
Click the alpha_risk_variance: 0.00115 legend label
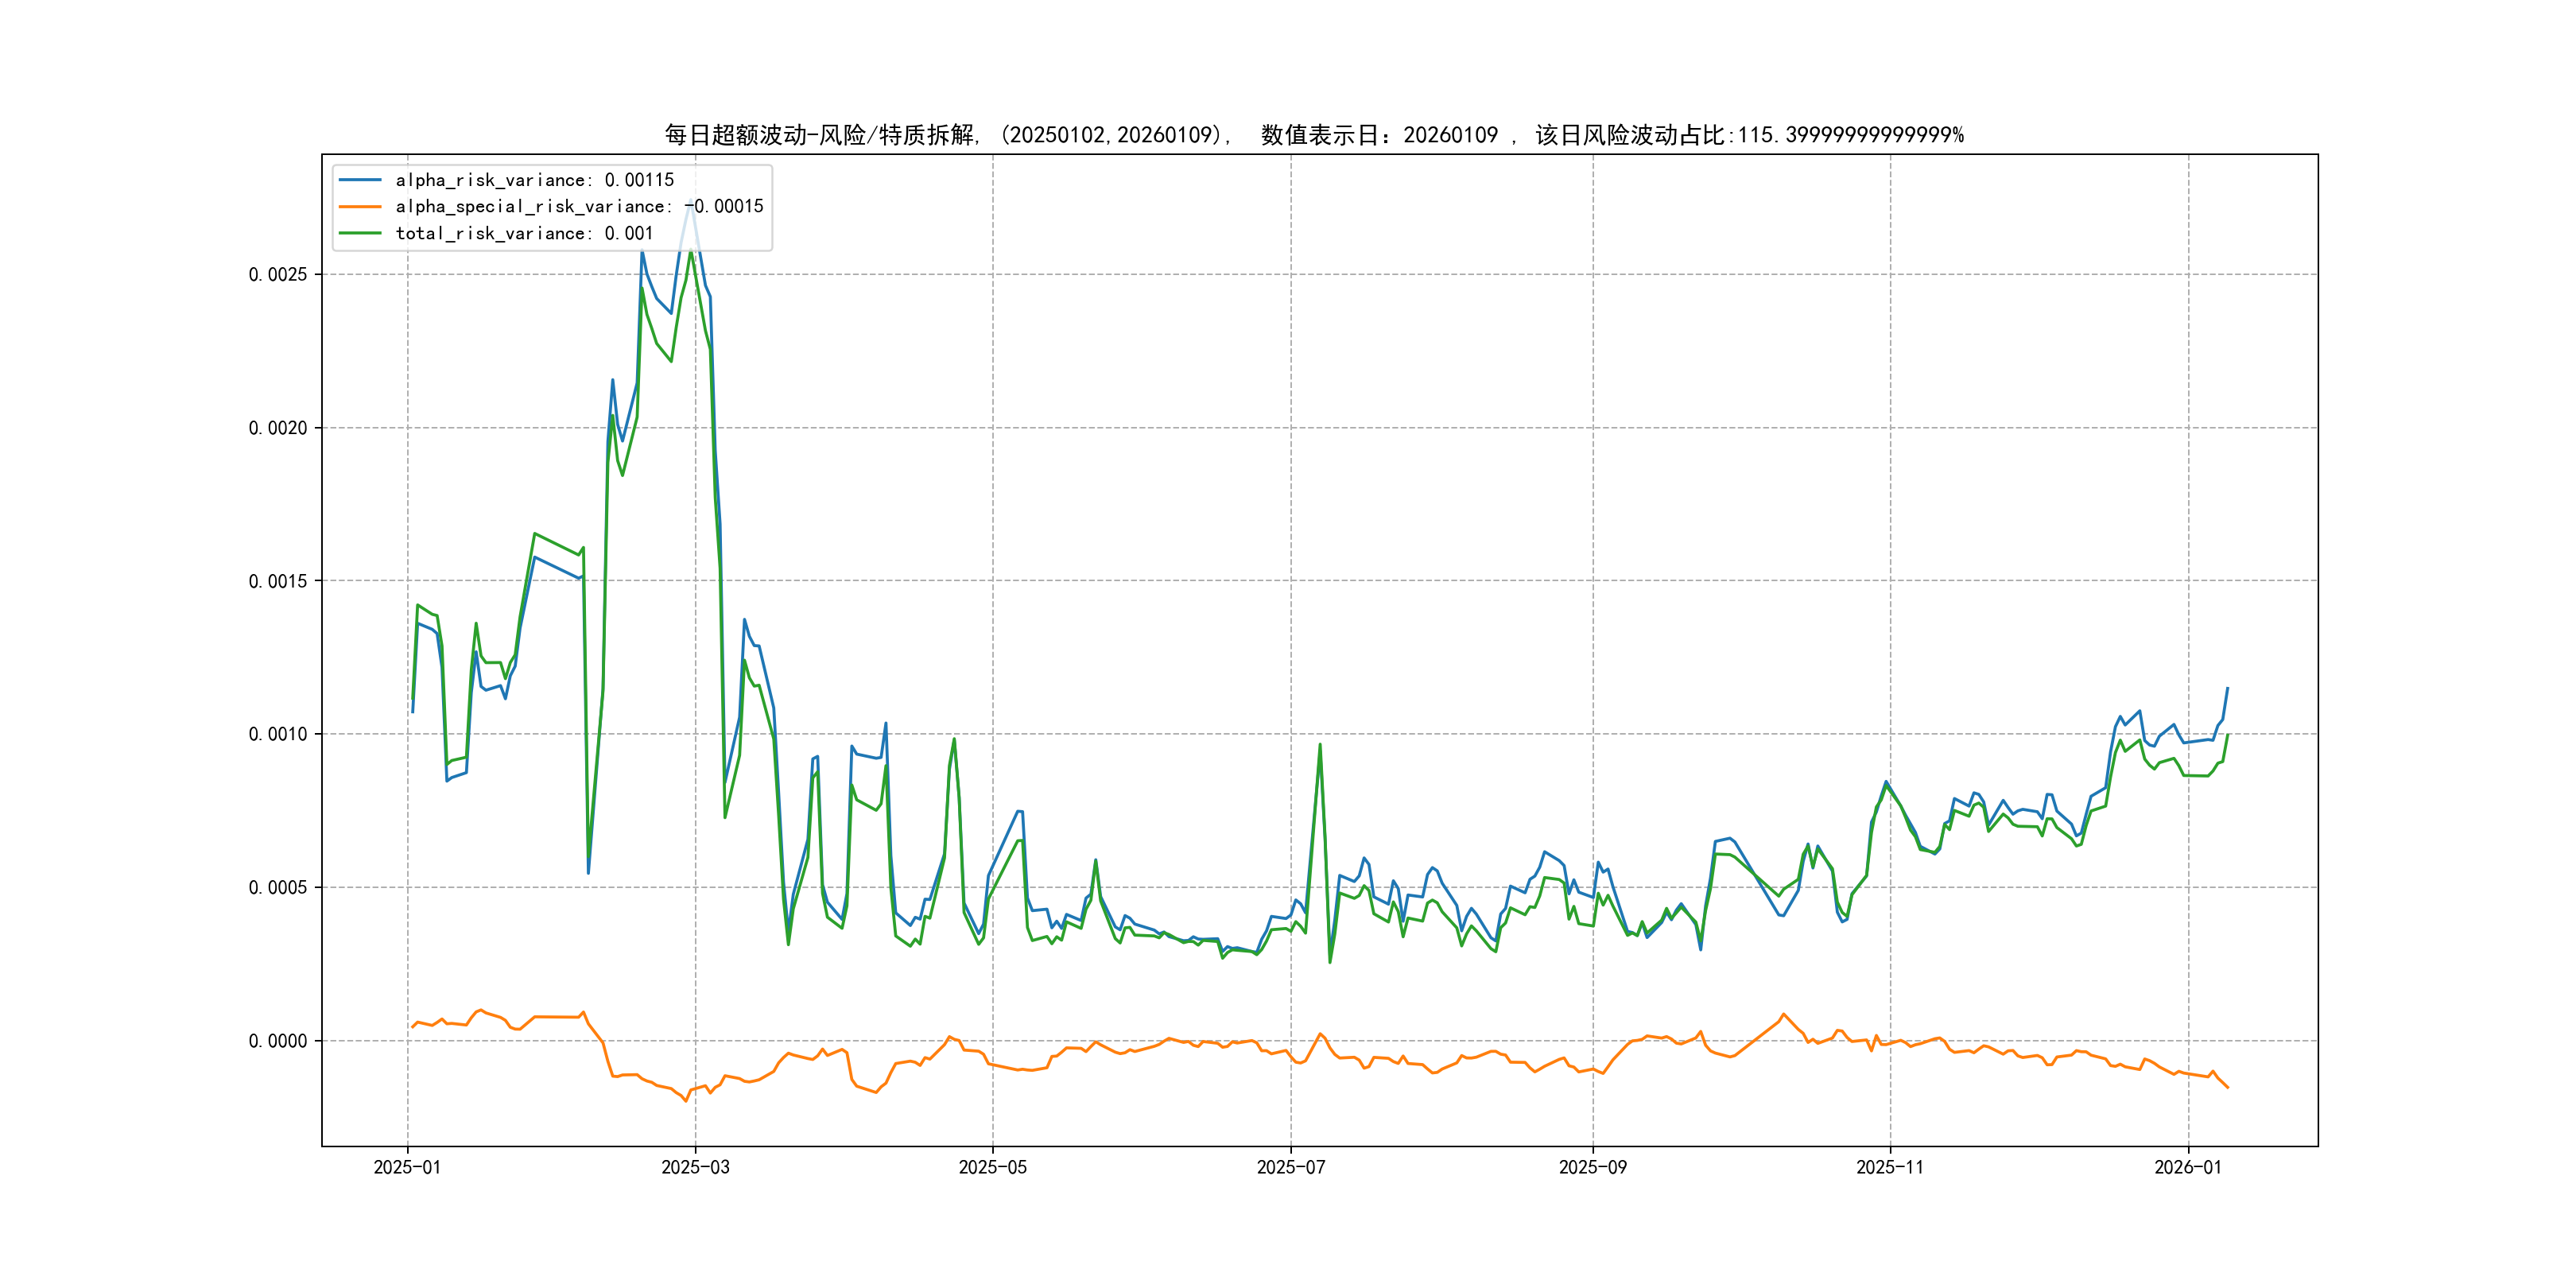click(x=535, y=180)
